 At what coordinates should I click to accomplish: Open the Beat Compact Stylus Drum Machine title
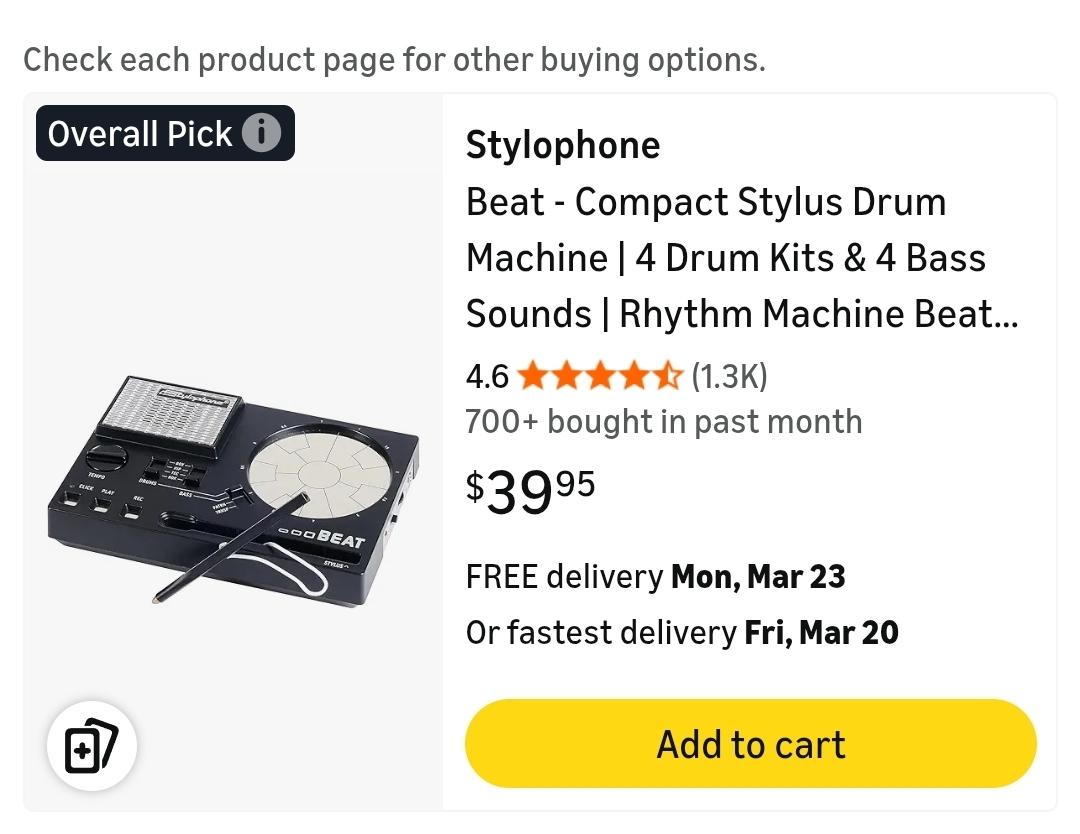pyautogui.click(x=741, y=258)
